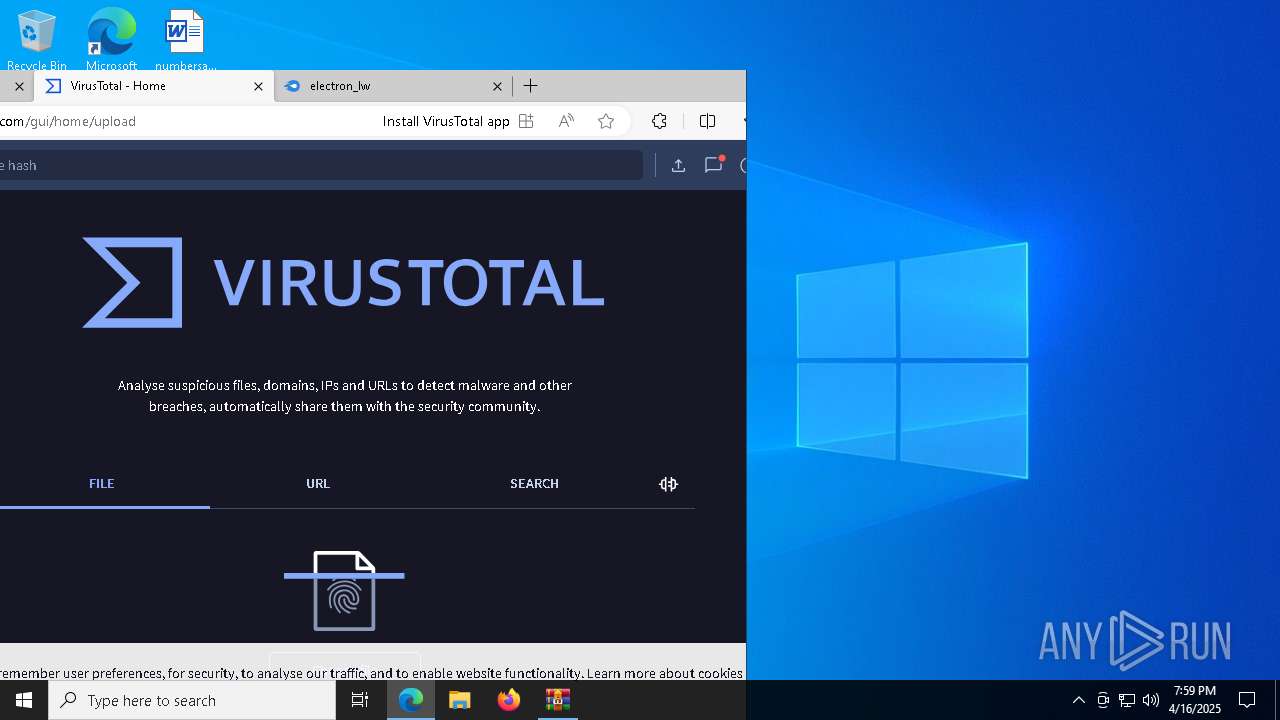Select the FILE tab
Screen dimensions: 1280x720
tap(102, 484)
